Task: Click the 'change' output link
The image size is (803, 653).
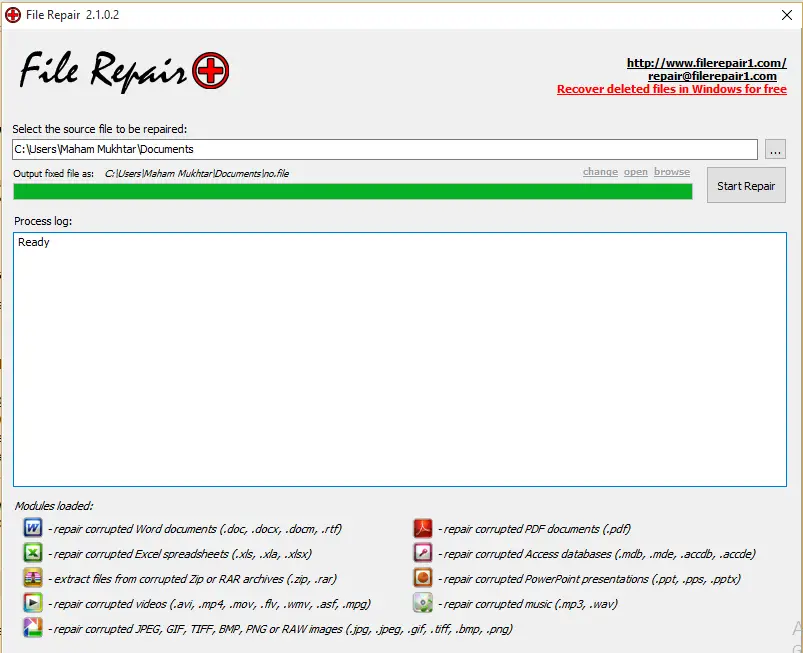Action: tap(600, 172)
